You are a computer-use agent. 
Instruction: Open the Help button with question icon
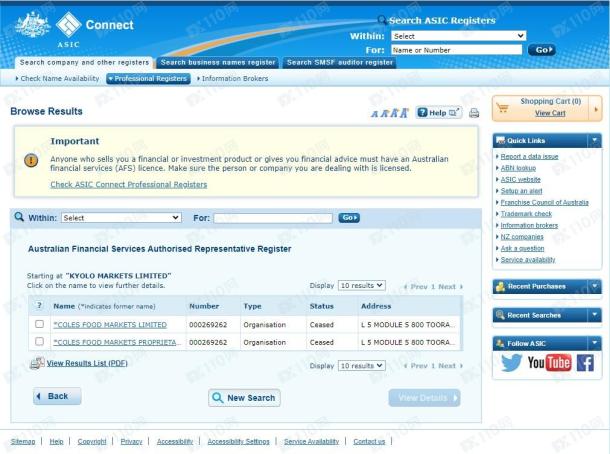(438, 113)
